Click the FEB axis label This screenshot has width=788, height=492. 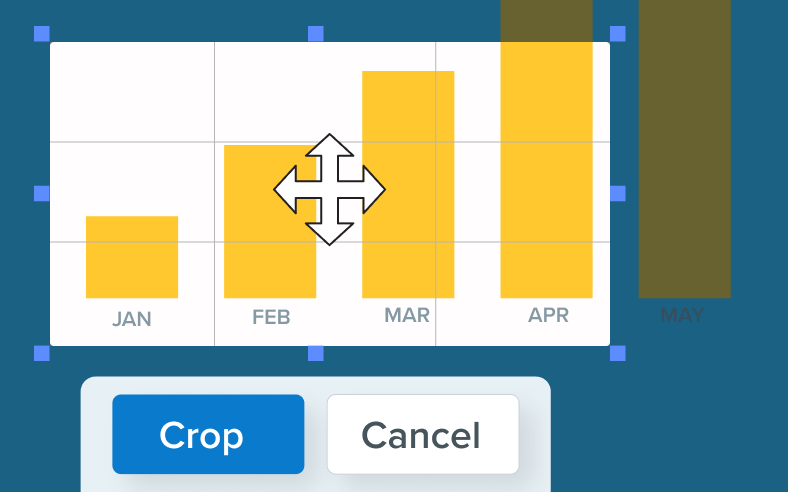pyautogui.click(x=271, y=318)
